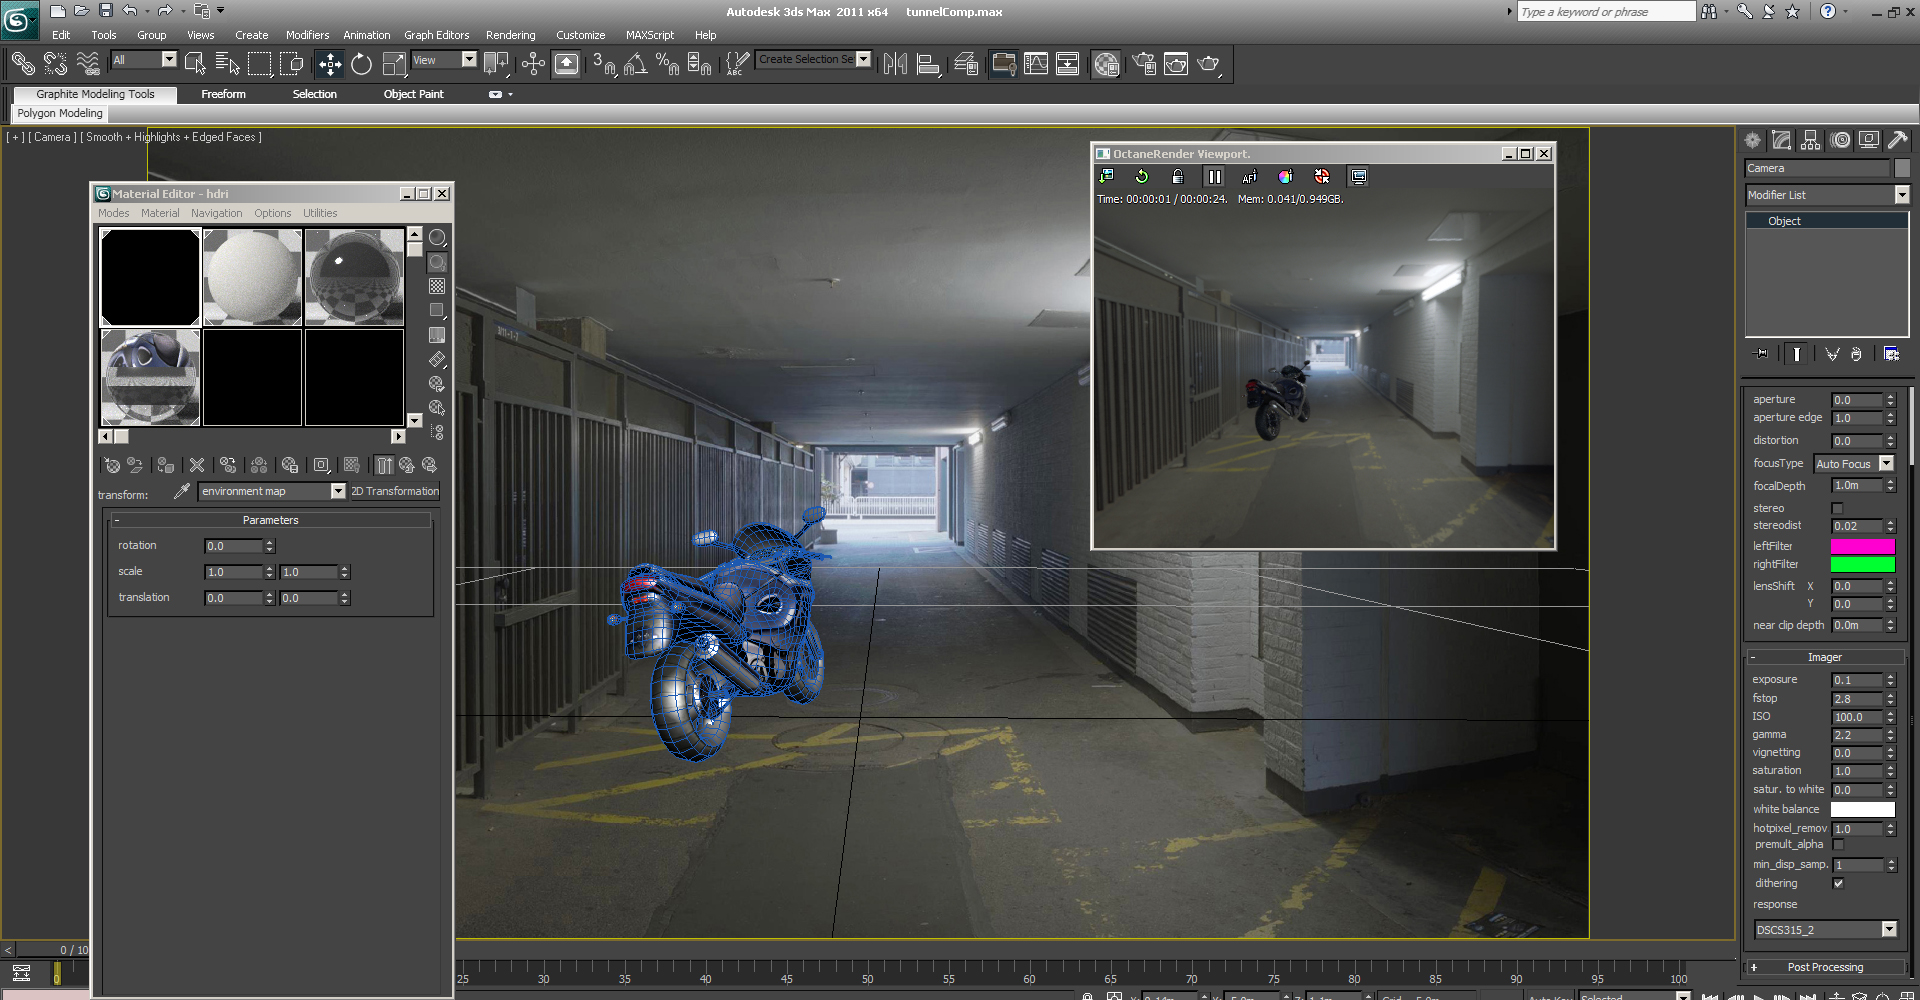This screenshot has height=1000, width=1920.
Task: Uncheck the dithering checkbox
Action: point(1838,883)
